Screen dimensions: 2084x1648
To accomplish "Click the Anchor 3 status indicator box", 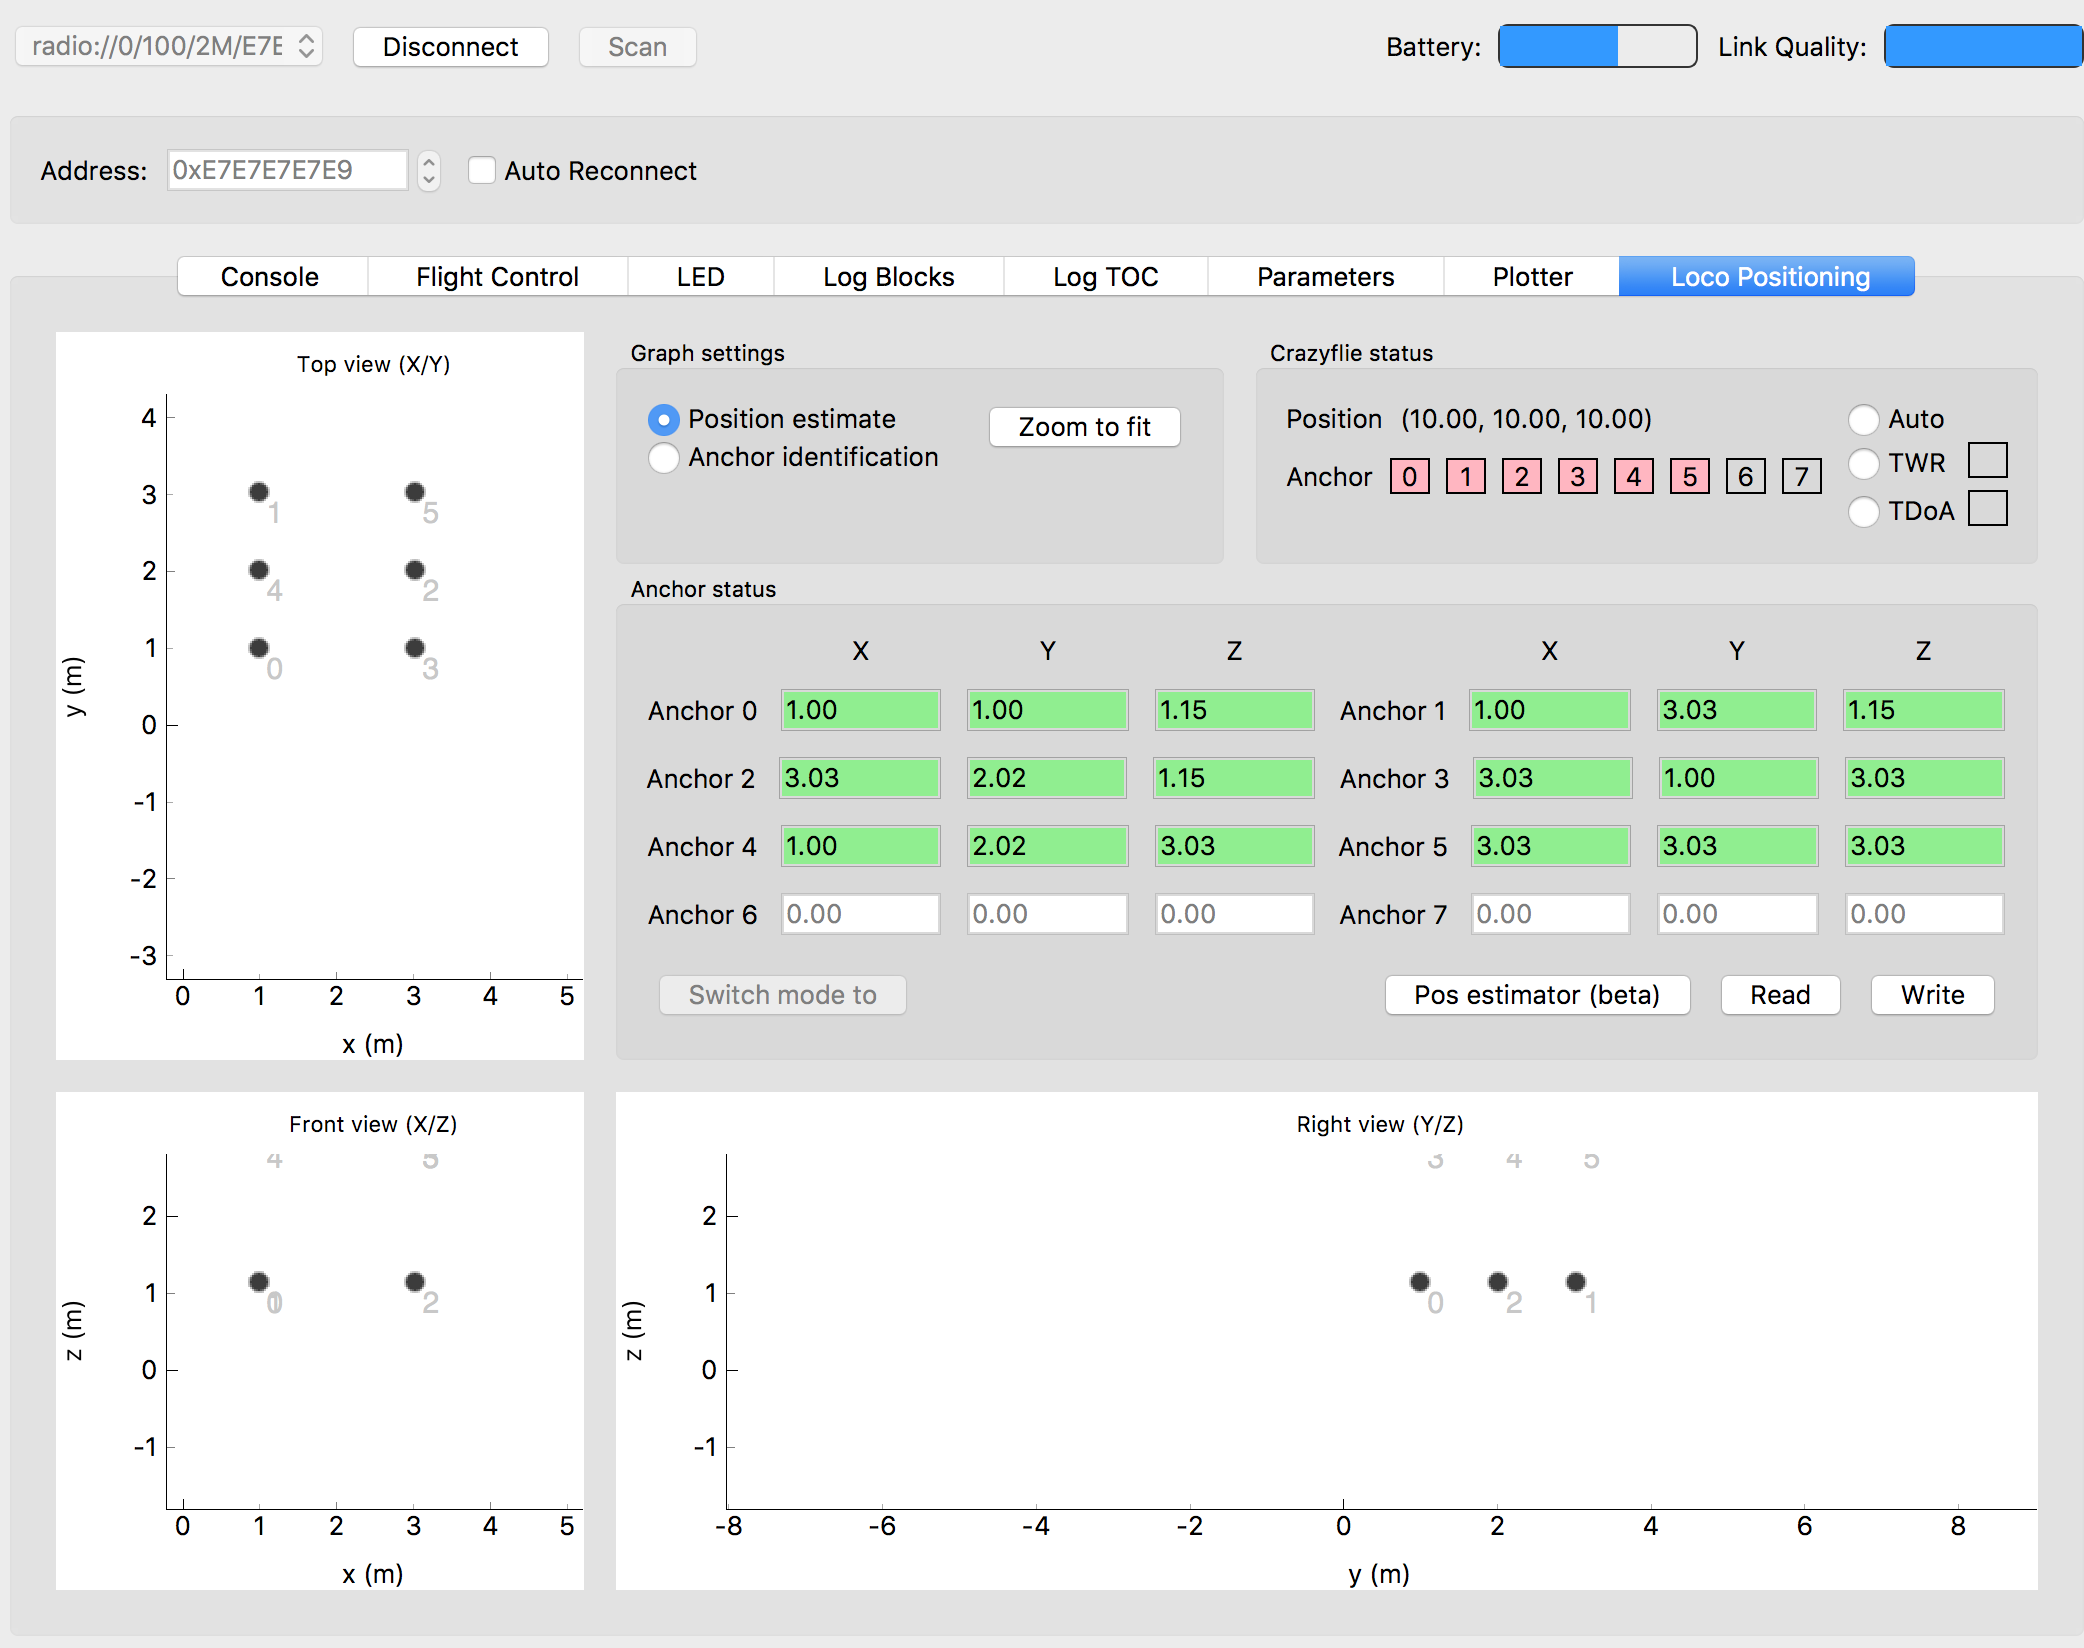I will [1577, 476].
